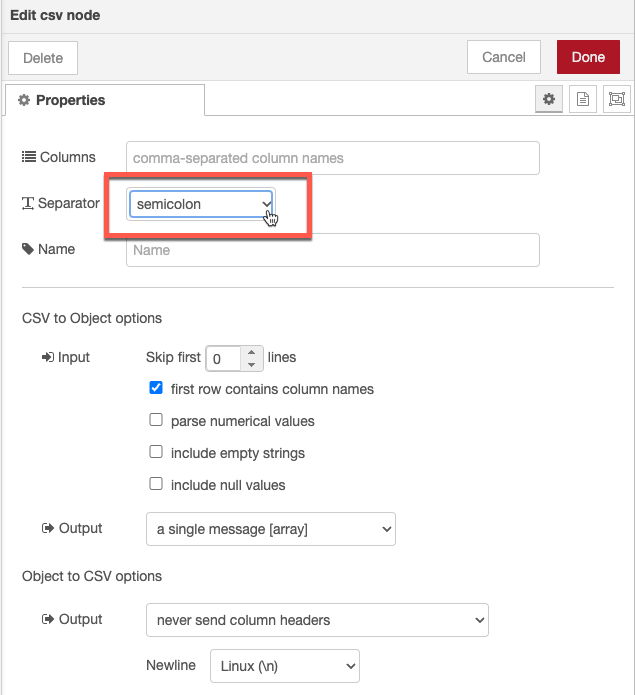Click the Delete button

point(43,58)
